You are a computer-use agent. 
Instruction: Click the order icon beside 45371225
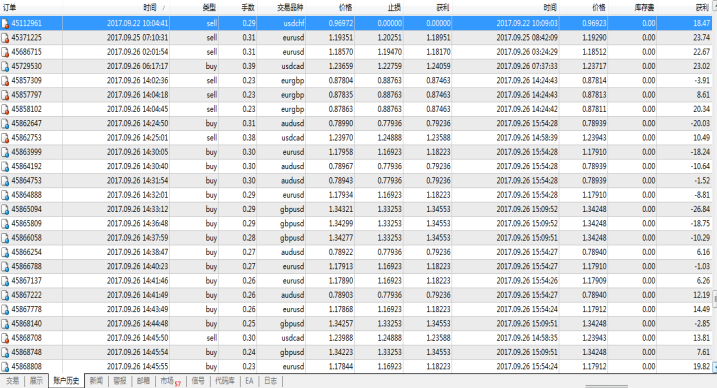5,38
